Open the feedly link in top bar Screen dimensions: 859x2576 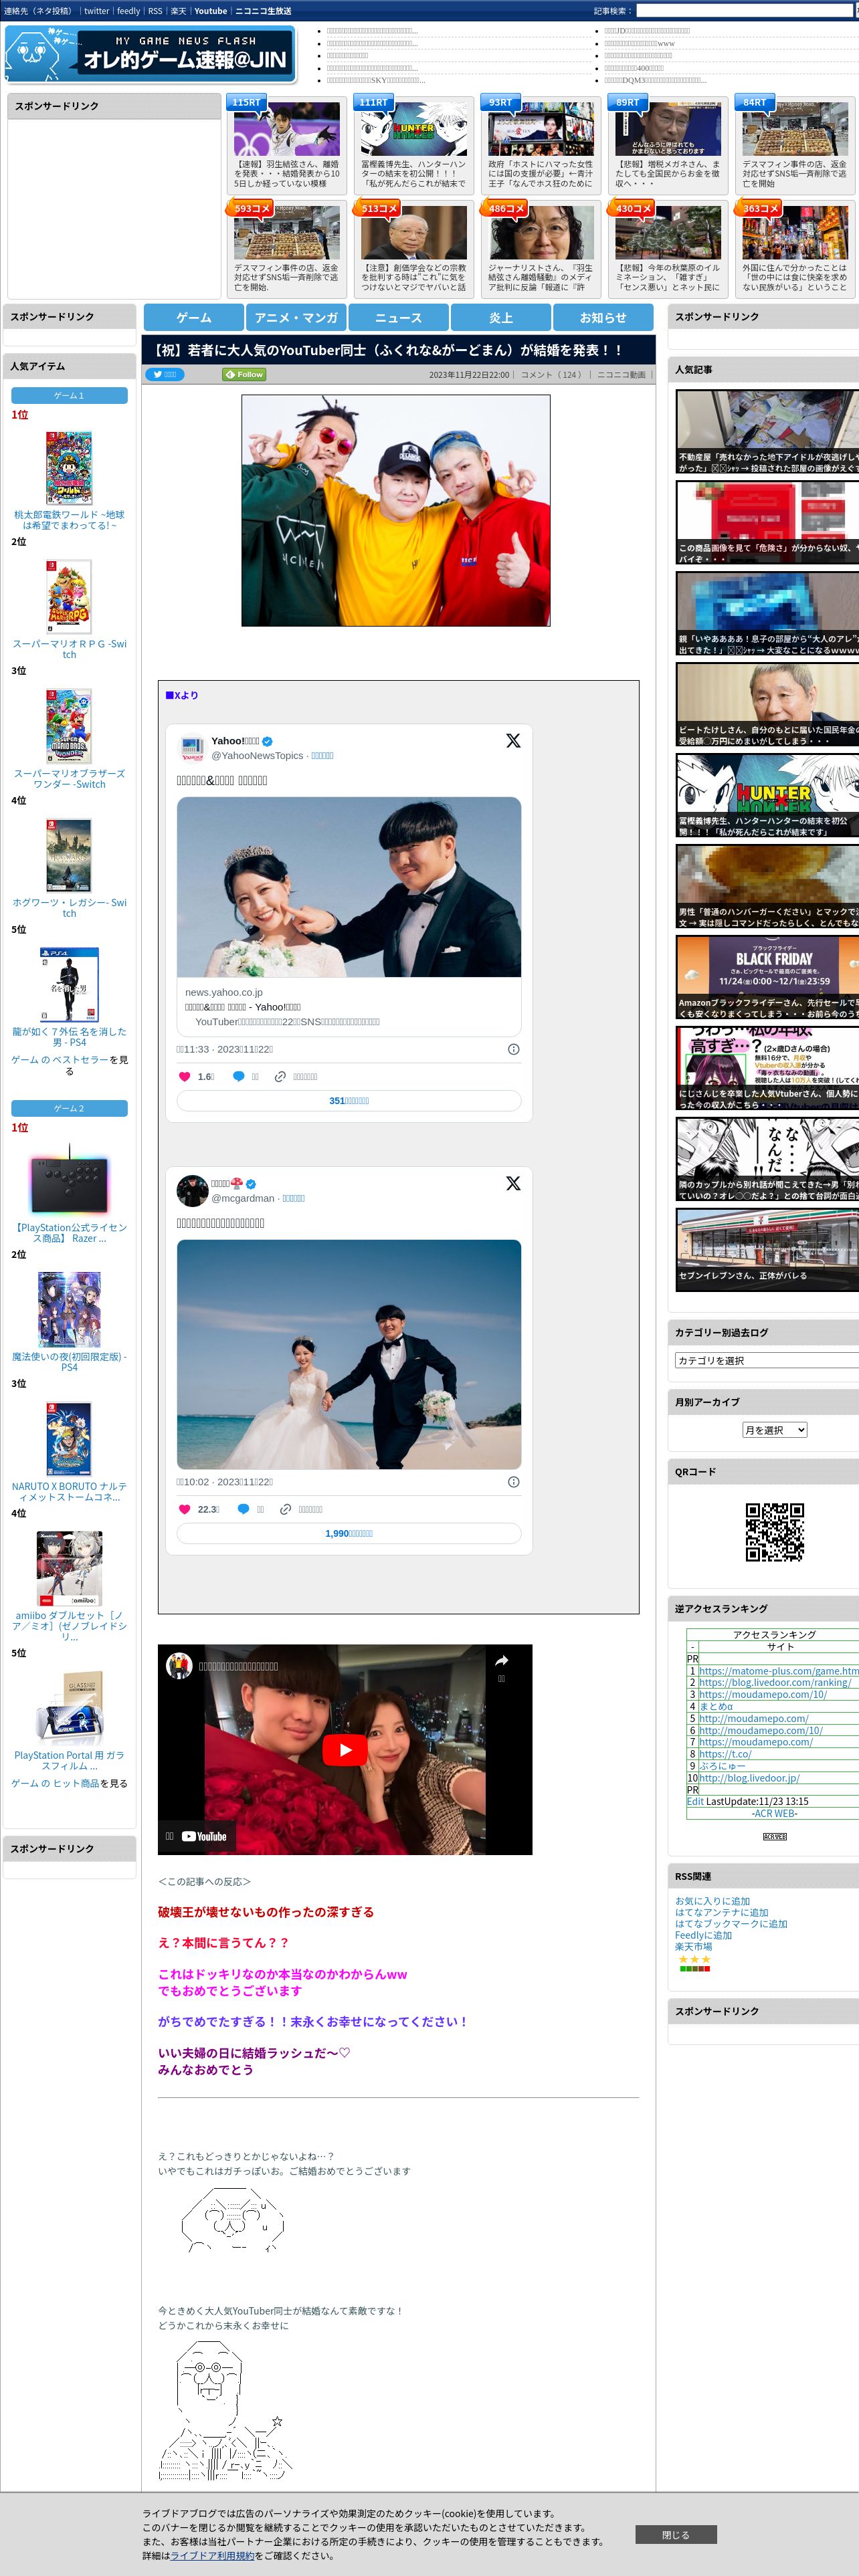coord(128,11)
